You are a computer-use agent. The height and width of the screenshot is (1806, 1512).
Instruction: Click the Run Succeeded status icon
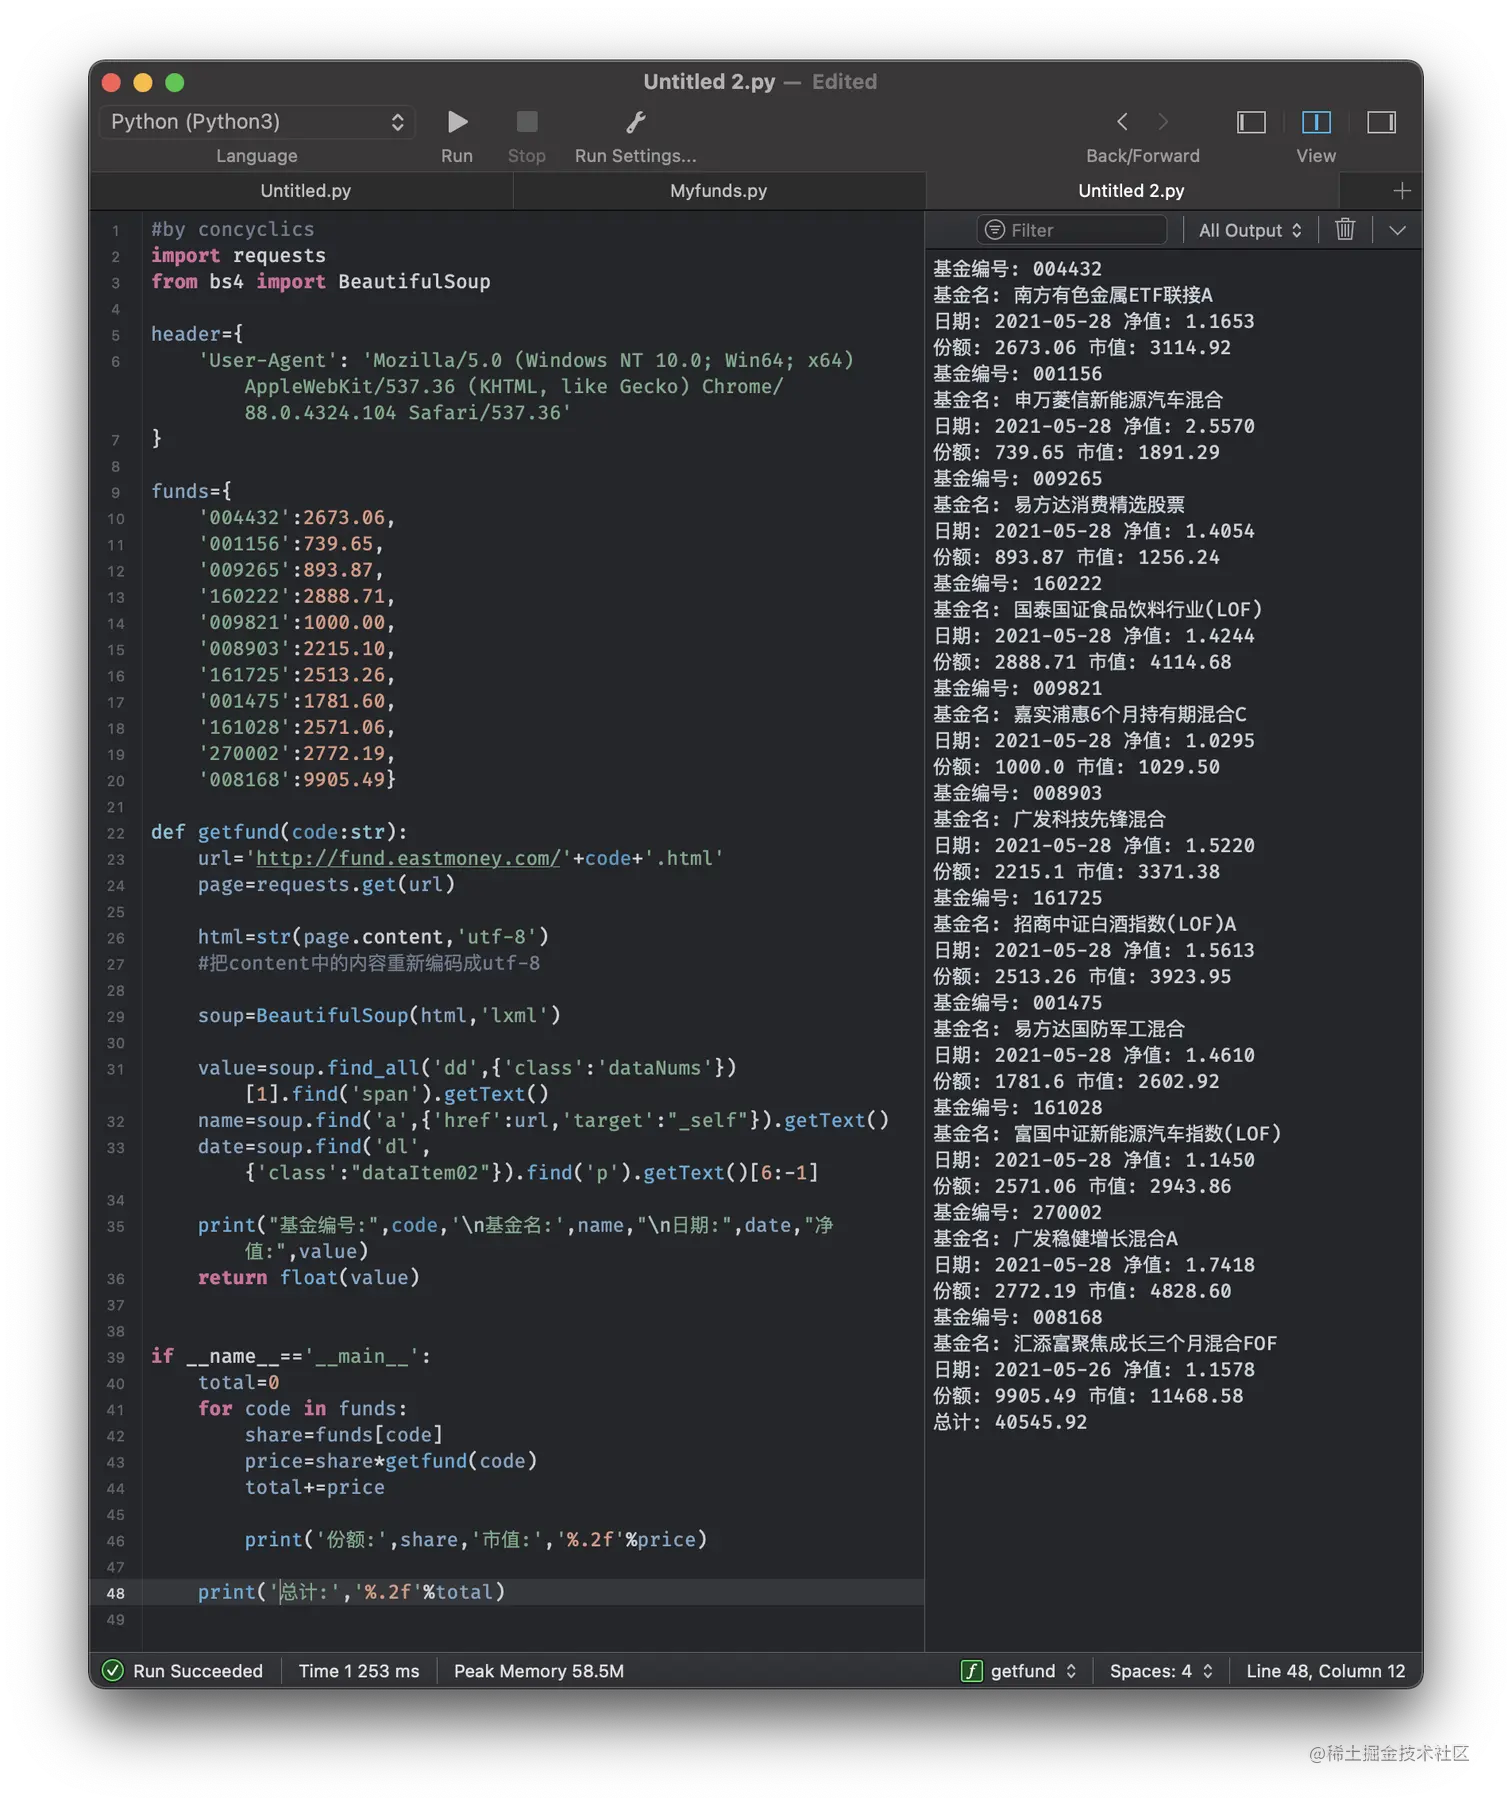pyautogui.click(x=113, y=1671)
